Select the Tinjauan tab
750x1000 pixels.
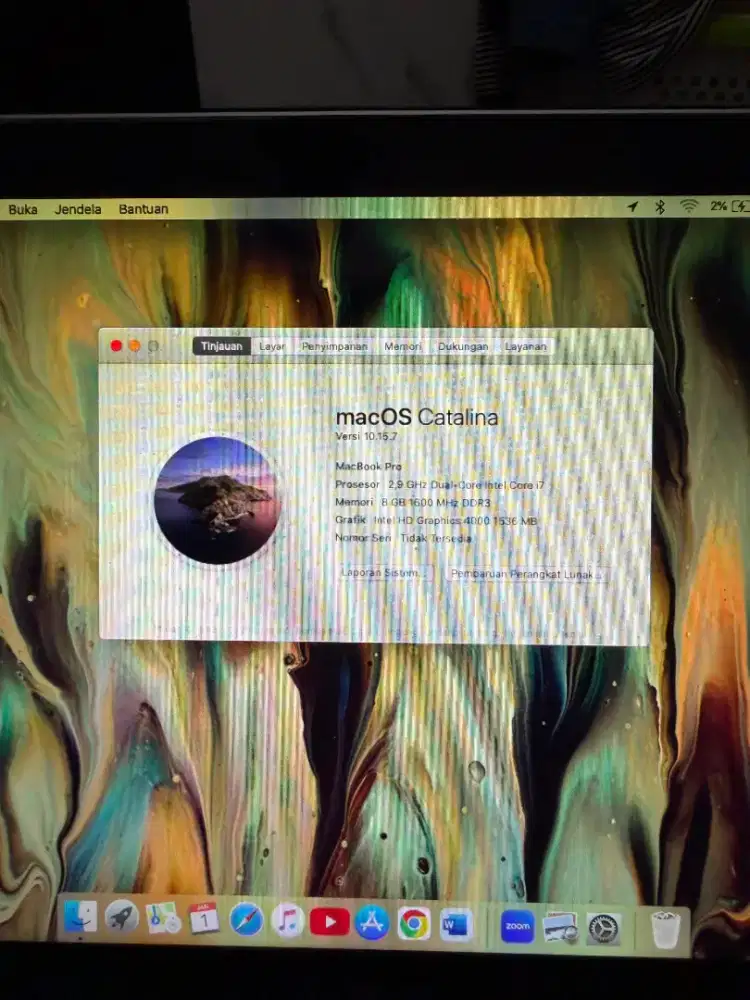point(221,346)
